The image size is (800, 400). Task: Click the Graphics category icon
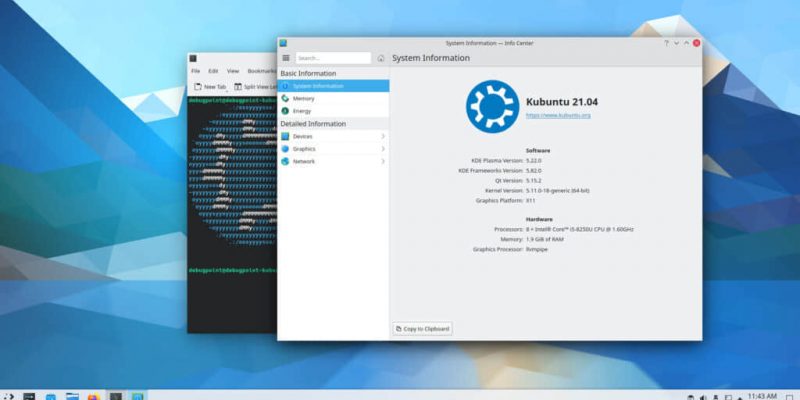pos(285,149)
